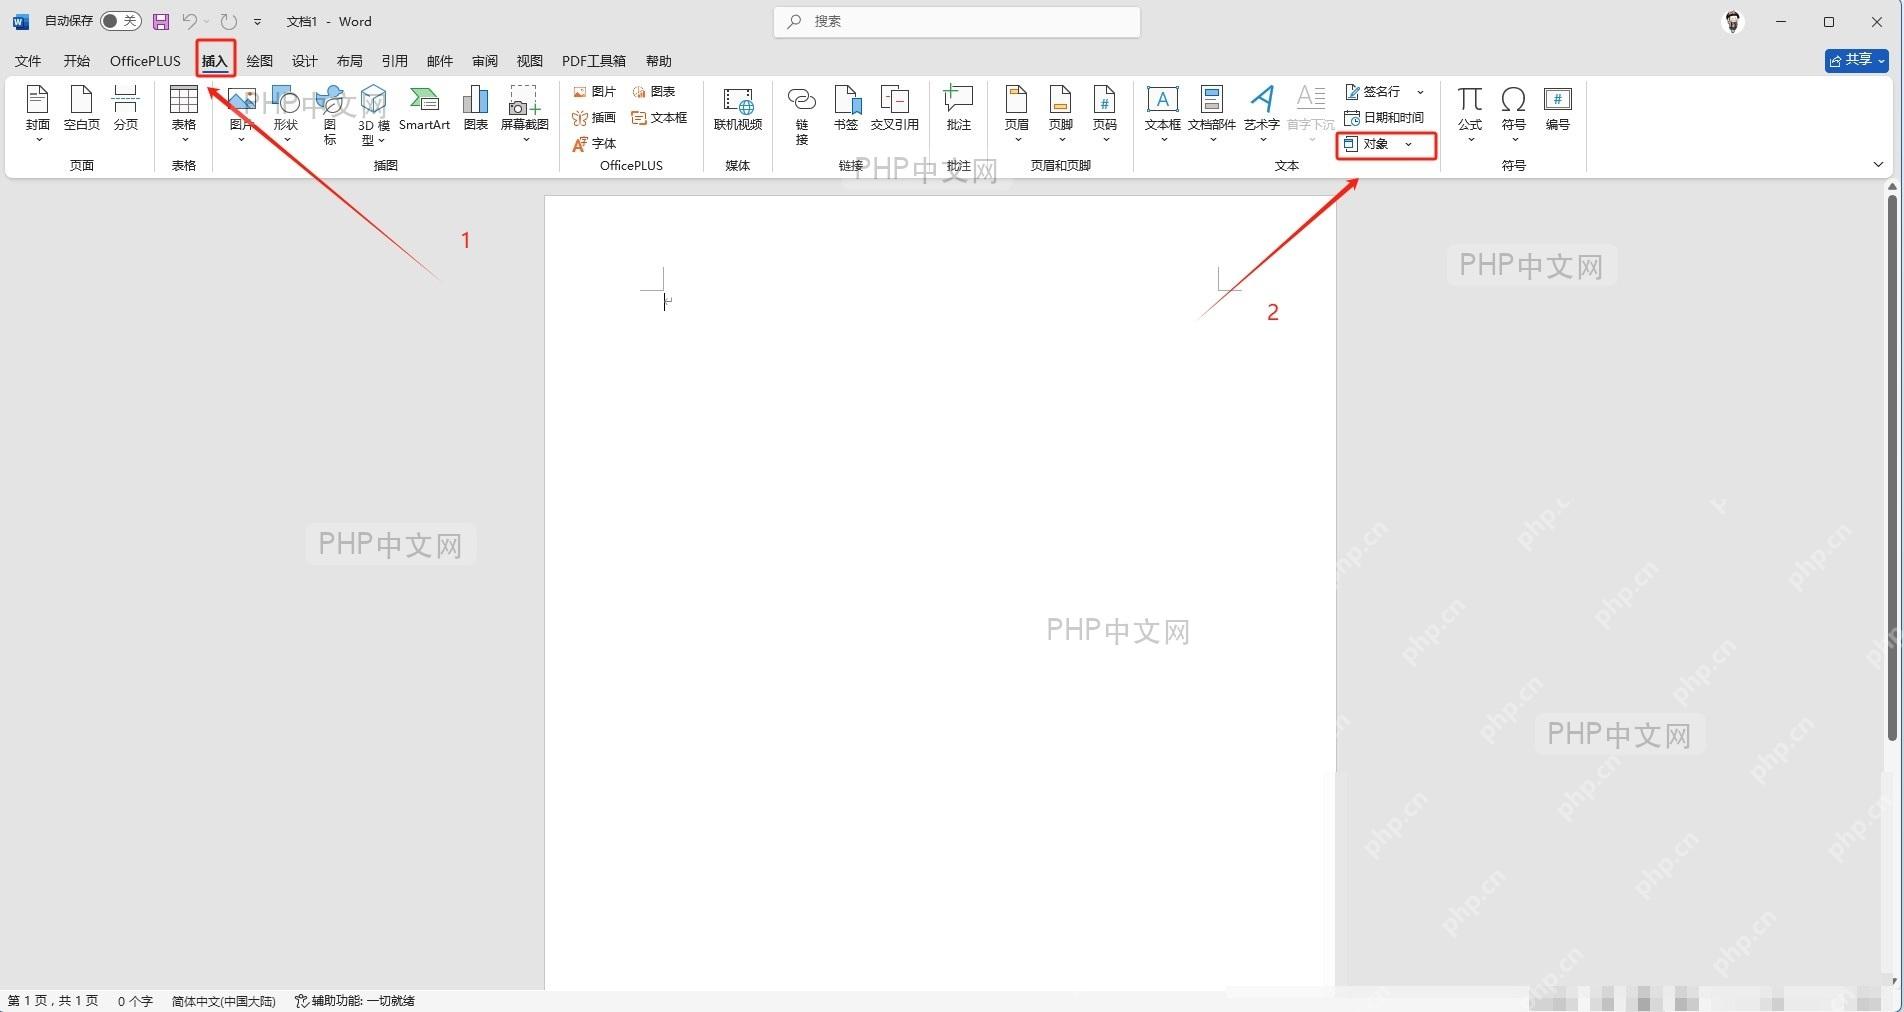
Task: Insert a Chart (图表) from the illustrations group
Action: [x=476, y=109]
